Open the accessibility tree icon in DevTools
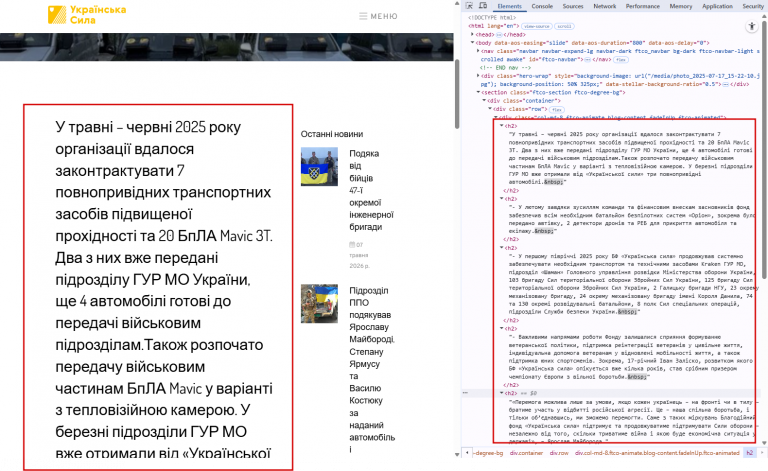Screen dimensions: 768x471 point(751,26)
